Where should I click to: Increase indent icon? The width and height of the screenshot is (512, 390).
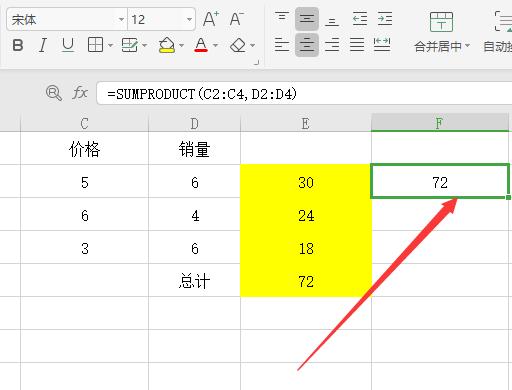[385, 19]
